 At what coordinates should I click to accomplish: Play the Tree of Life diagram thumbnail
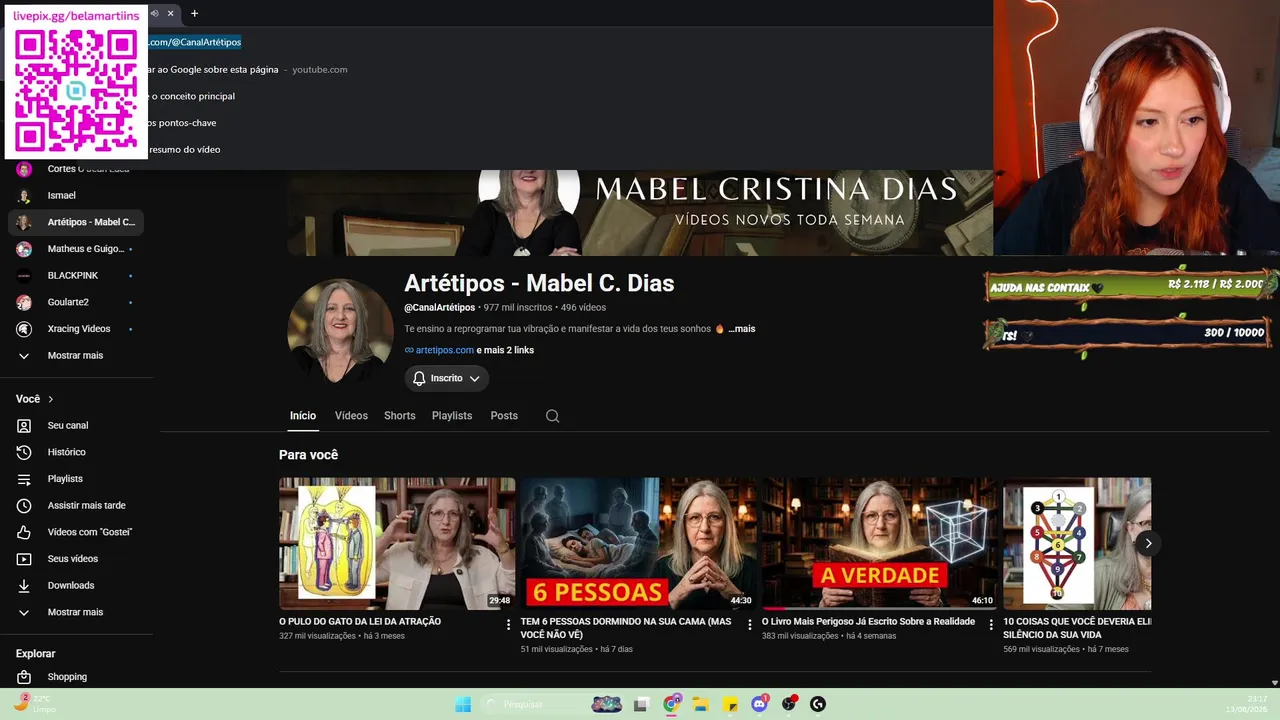[x=1077, y=543]
